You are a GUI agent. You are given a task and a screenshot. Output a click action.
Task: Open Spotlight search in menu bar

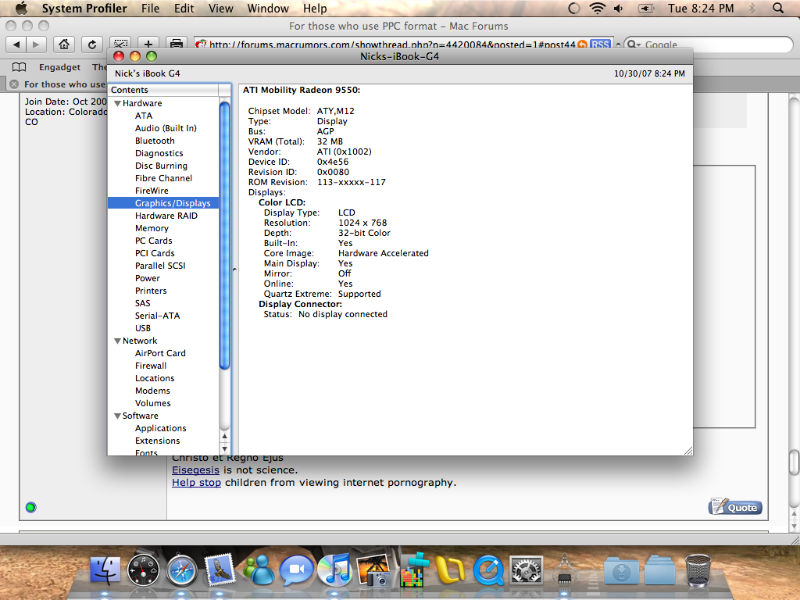[778, 8]
